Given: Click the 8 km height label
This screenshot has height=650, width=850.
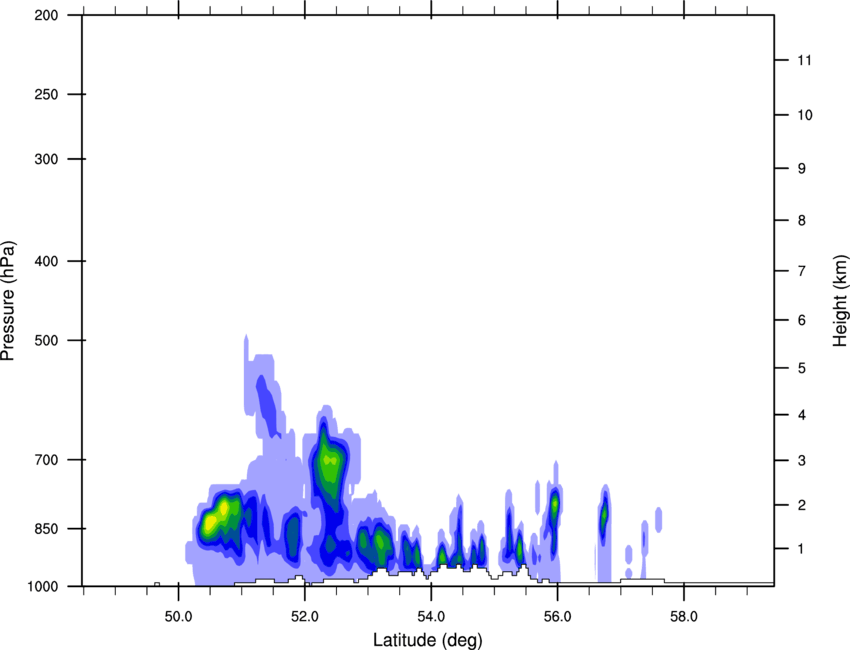Looking at the screenshot, I should coord(802,221).
